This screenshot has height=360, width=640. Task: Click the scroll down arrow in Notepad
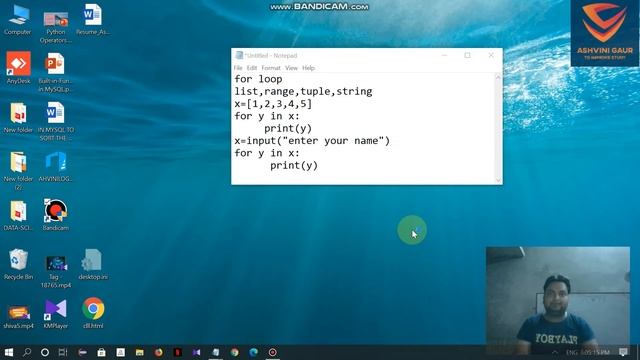point(498,180)
